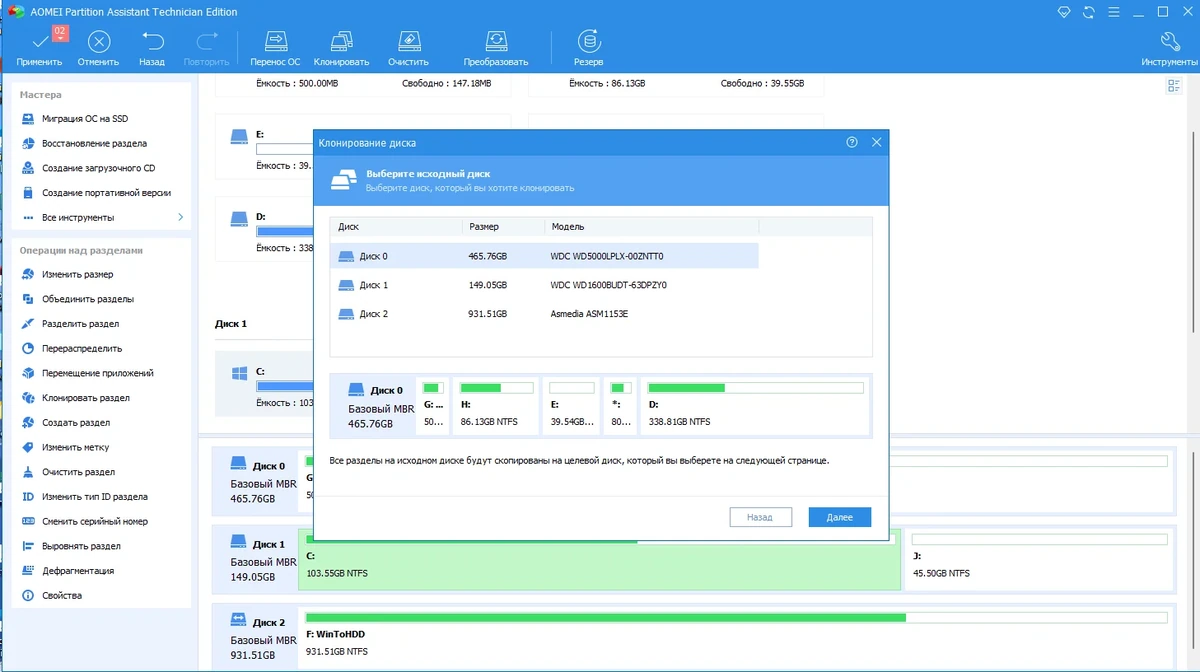This screenshot has height=672, width=1200.
Task: Discard changes with Отменить toolbar button
Action: point(98,47)
